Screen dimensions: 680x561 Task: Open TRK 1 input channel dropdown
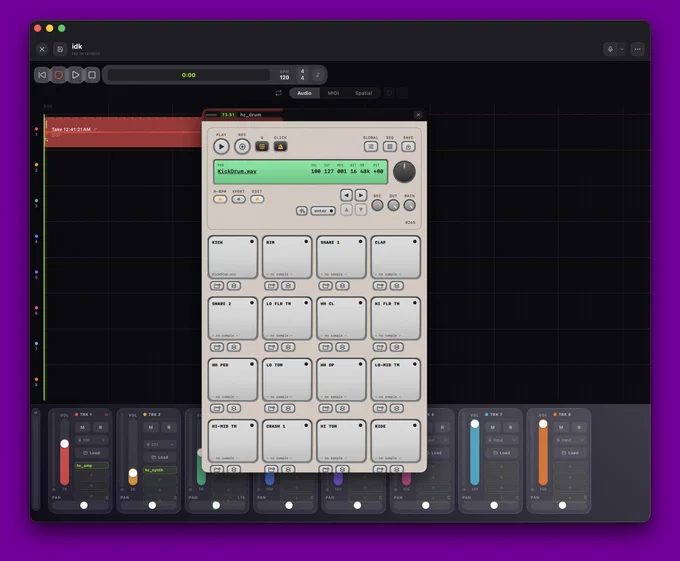(x=92, y=440)
